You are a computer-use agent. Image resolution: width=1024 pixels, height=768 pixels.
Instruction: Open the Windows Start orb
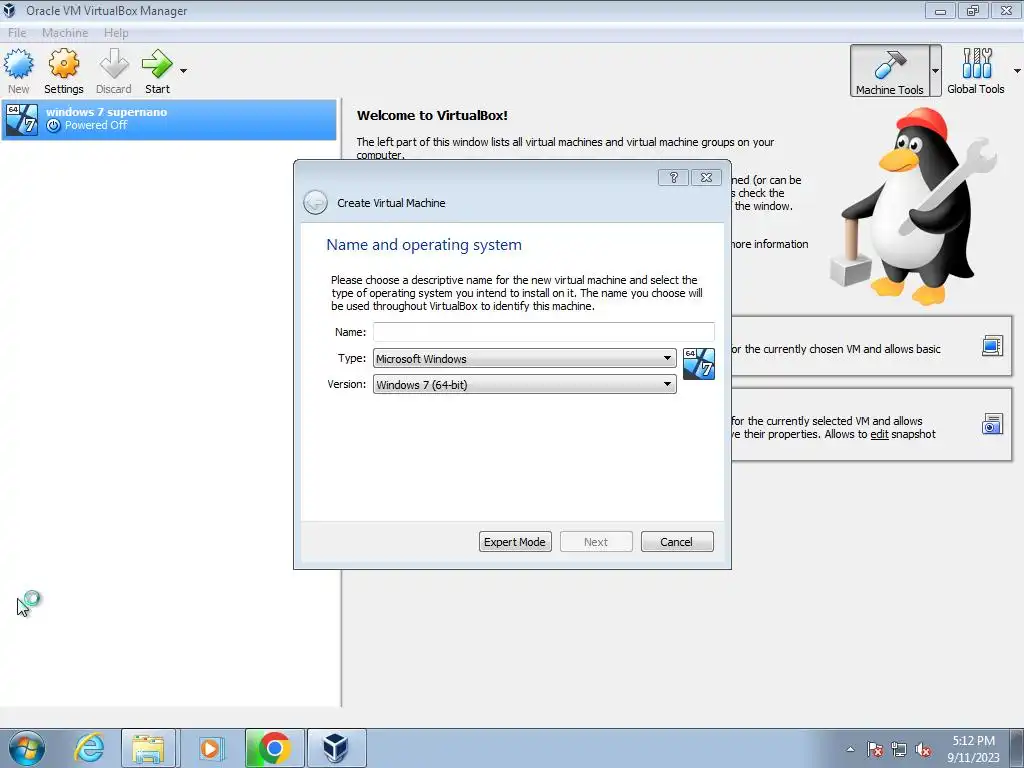point(27,748)
